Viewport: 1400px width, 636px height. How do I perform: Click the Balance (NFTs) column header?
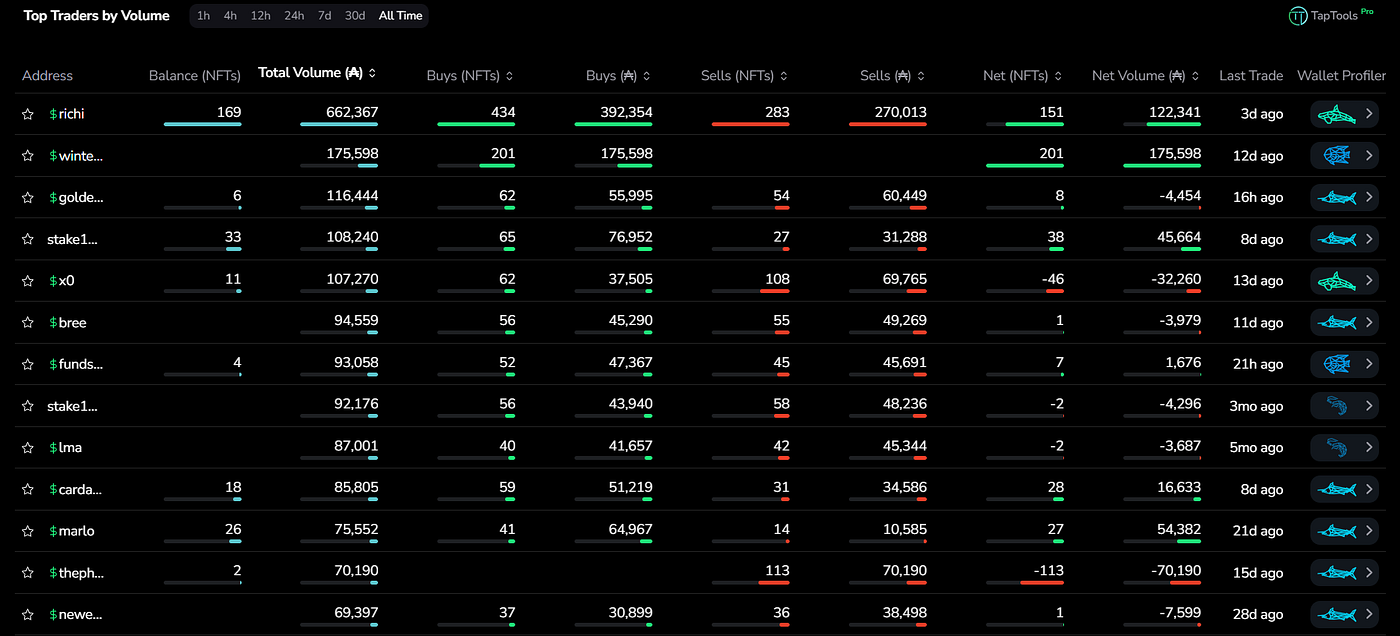tap(195, 75)
